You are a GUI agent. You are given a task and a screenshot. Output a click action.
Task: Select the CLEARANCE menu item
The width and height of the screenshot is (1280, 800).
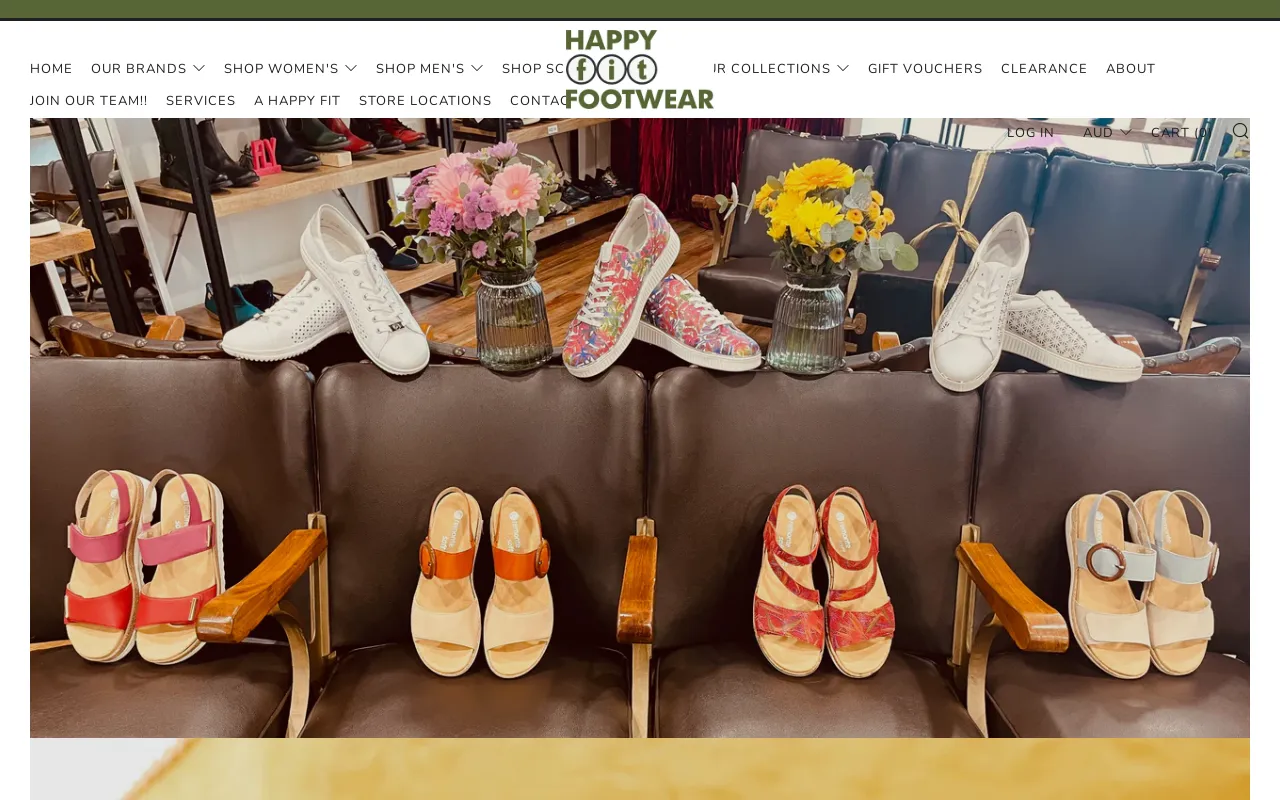coord(1044,68)
